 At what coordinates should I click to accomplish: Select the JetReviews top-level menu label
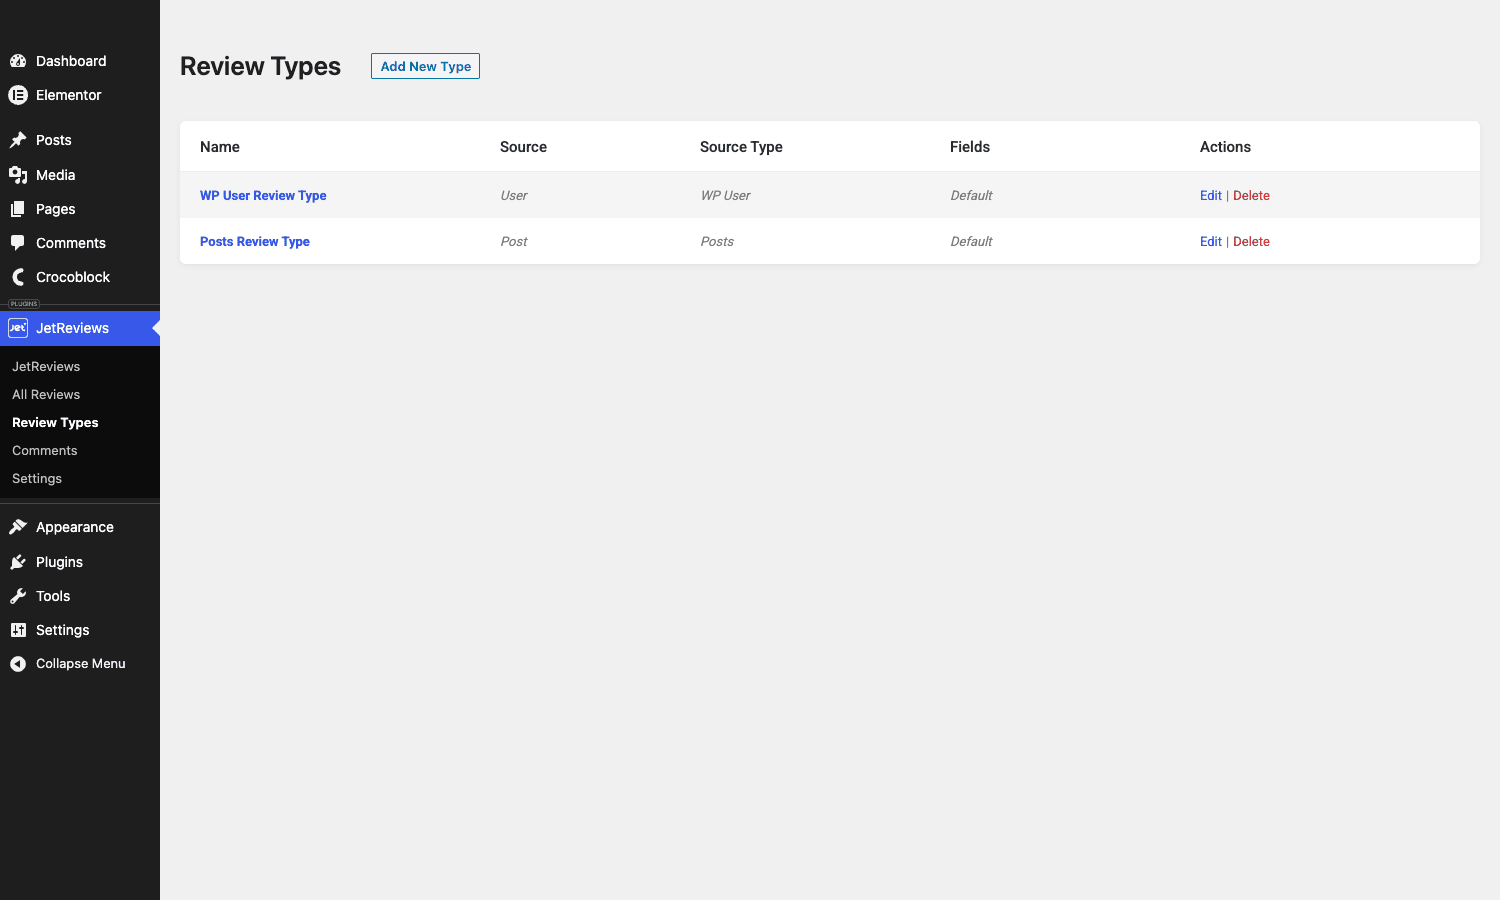pyautogui.click(x=73, y=328)
